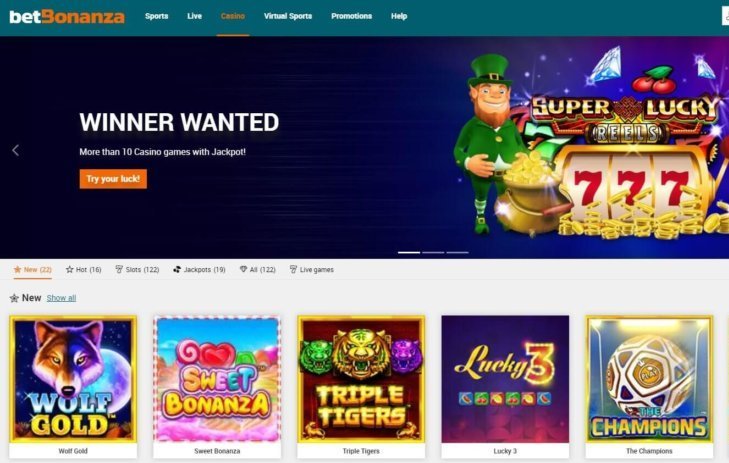Follow the Show all link
729x463 pixels.
(x=61, y=298)
